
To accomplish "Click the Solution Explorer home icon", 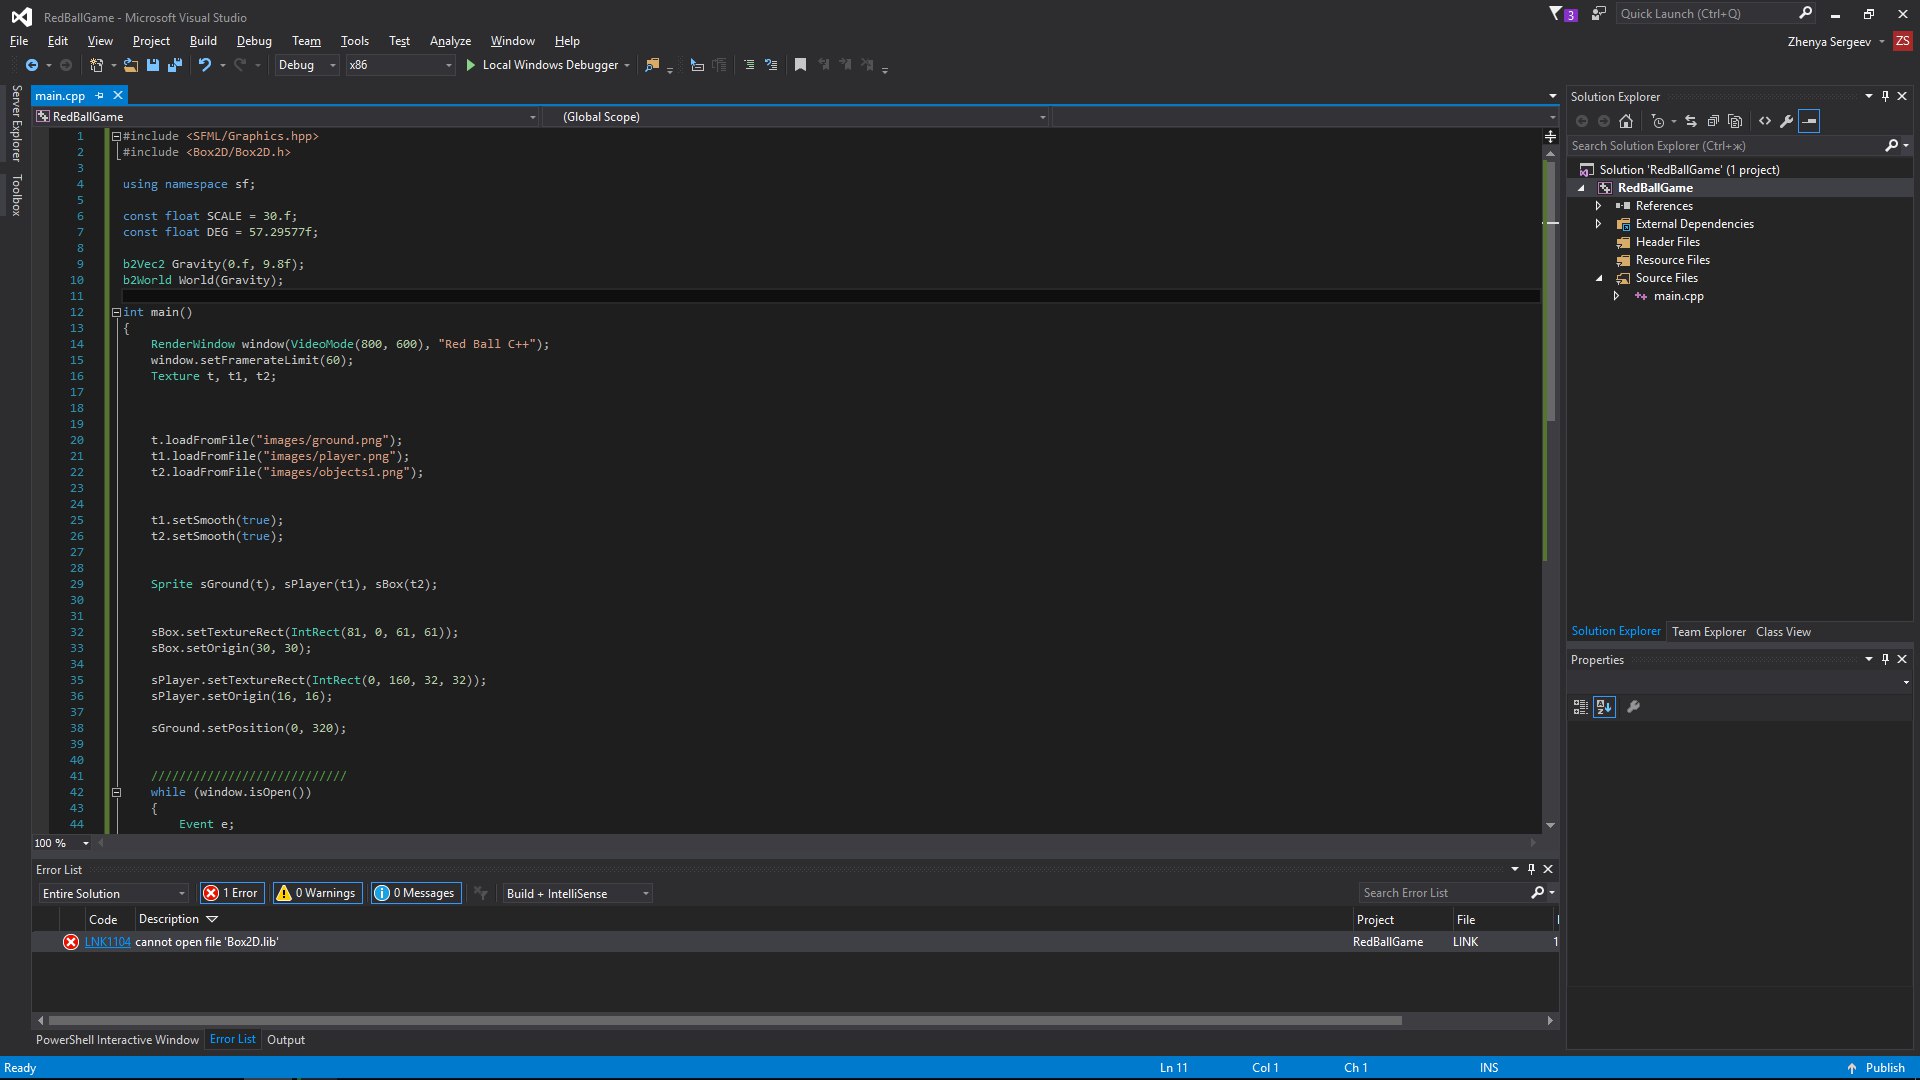I will tap(1627, 120).
